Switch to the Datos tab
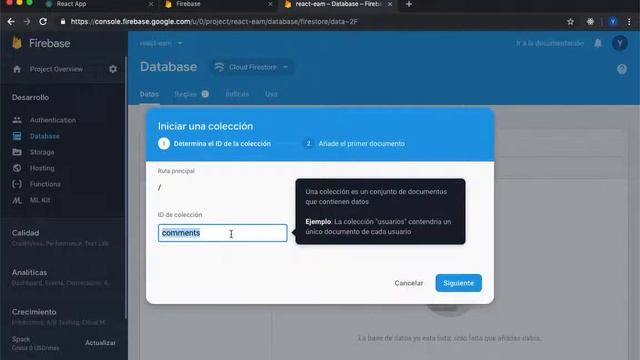The image size is (640, 360). tap(149, 94)
